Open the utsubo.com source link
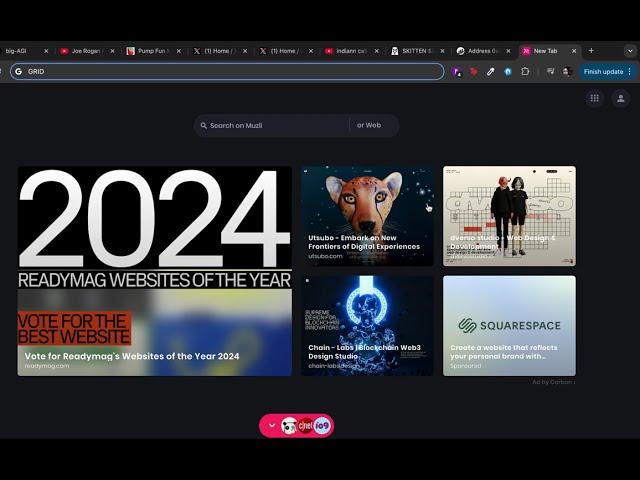 point(325,256)
